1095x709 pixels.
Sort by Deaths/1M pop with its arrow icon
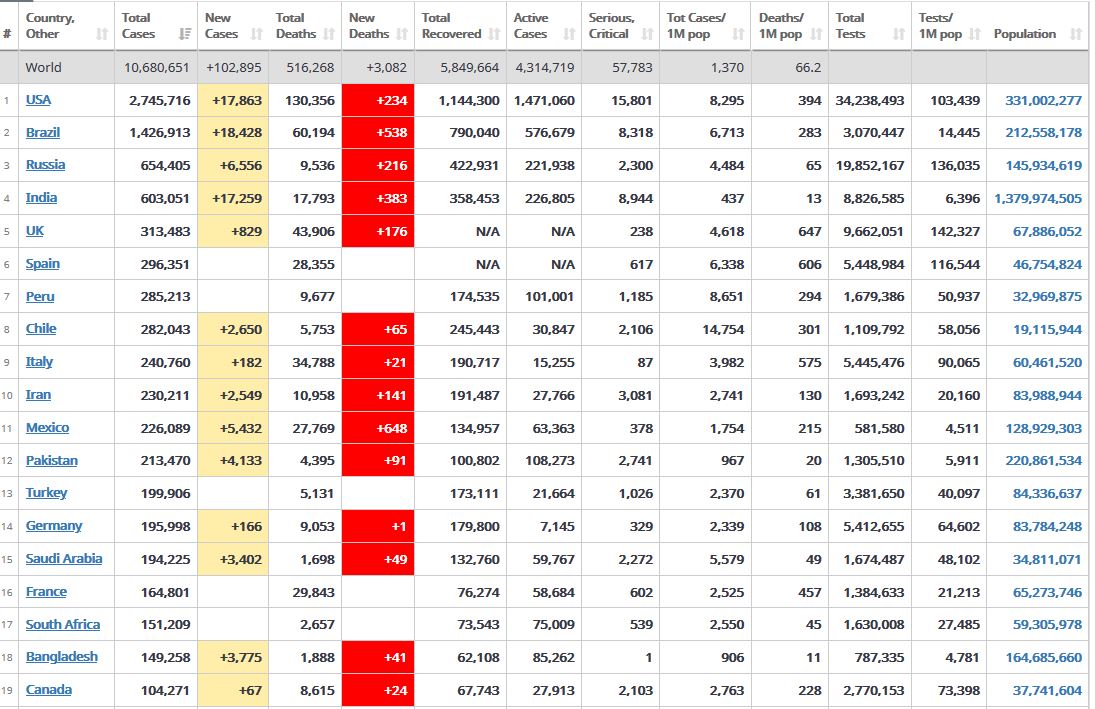(x=816, y=34)
